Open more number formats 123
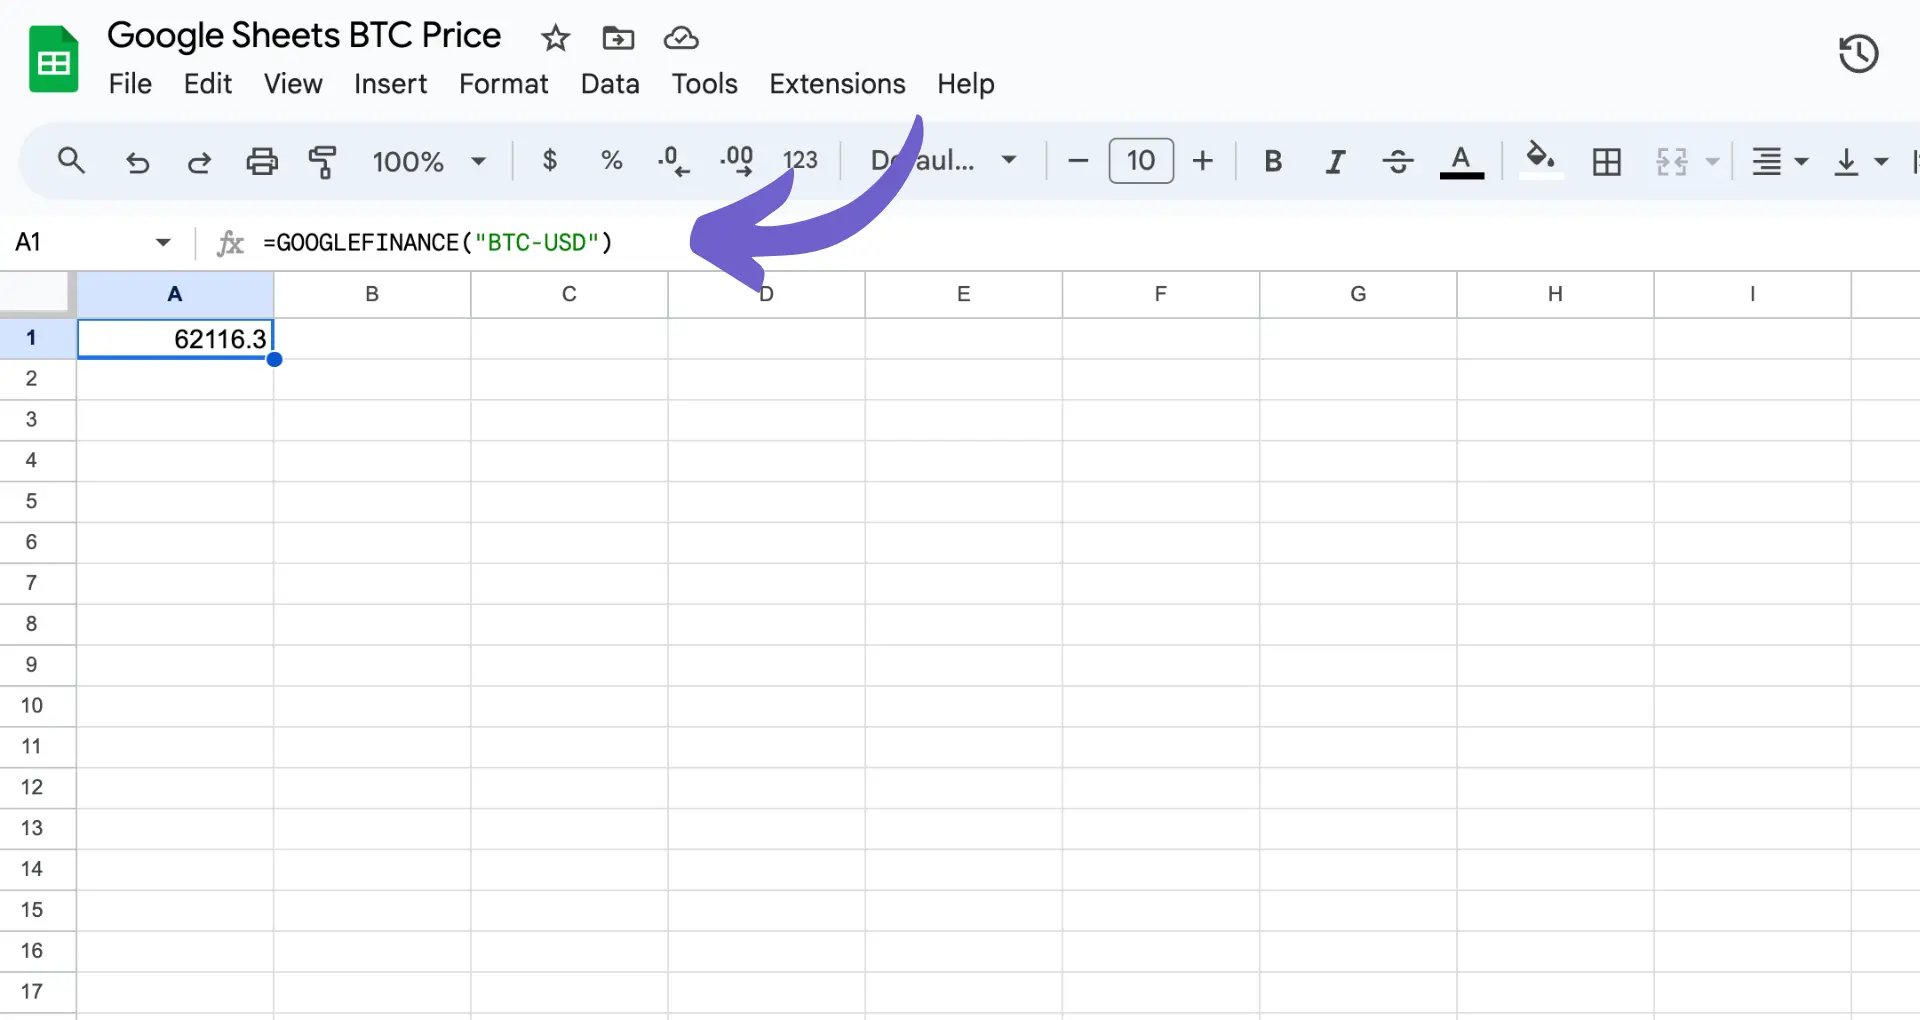 800,160
